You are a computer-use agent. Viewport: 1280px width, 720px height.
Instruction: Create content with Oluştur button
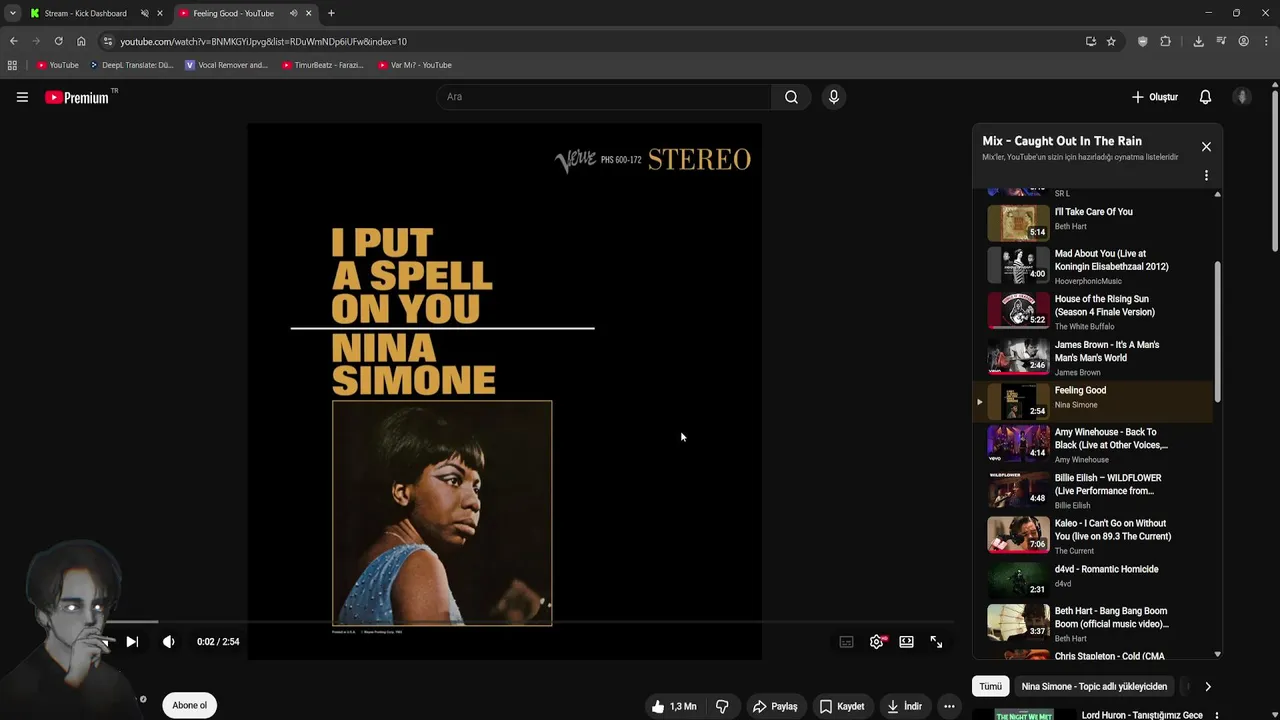1155,97
